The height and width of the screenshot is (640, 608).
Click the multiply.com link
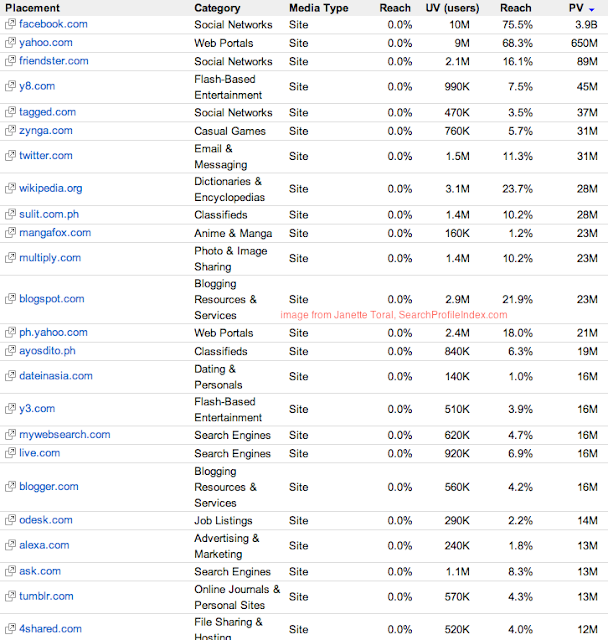click(x=50, y=258)
